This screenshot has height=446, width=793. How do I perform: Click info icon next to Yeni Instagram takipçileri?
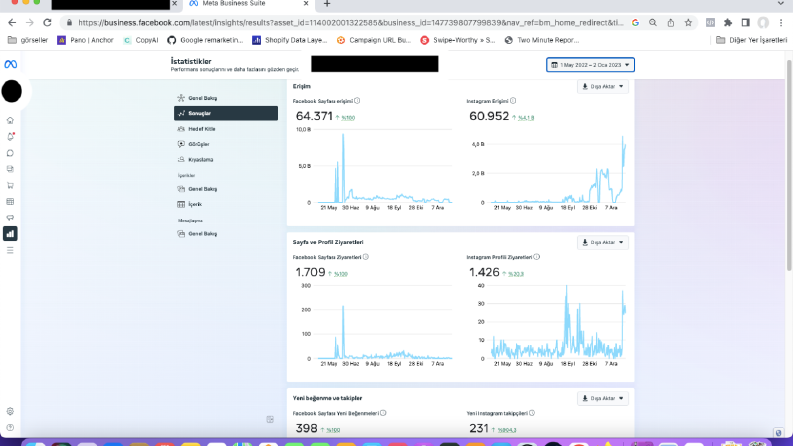point(532,413)
